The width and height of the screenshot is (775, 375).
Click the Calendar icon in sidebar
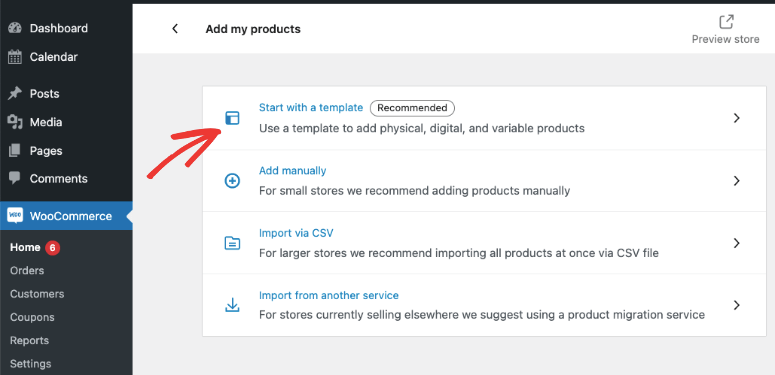click(x=15, y=57)
